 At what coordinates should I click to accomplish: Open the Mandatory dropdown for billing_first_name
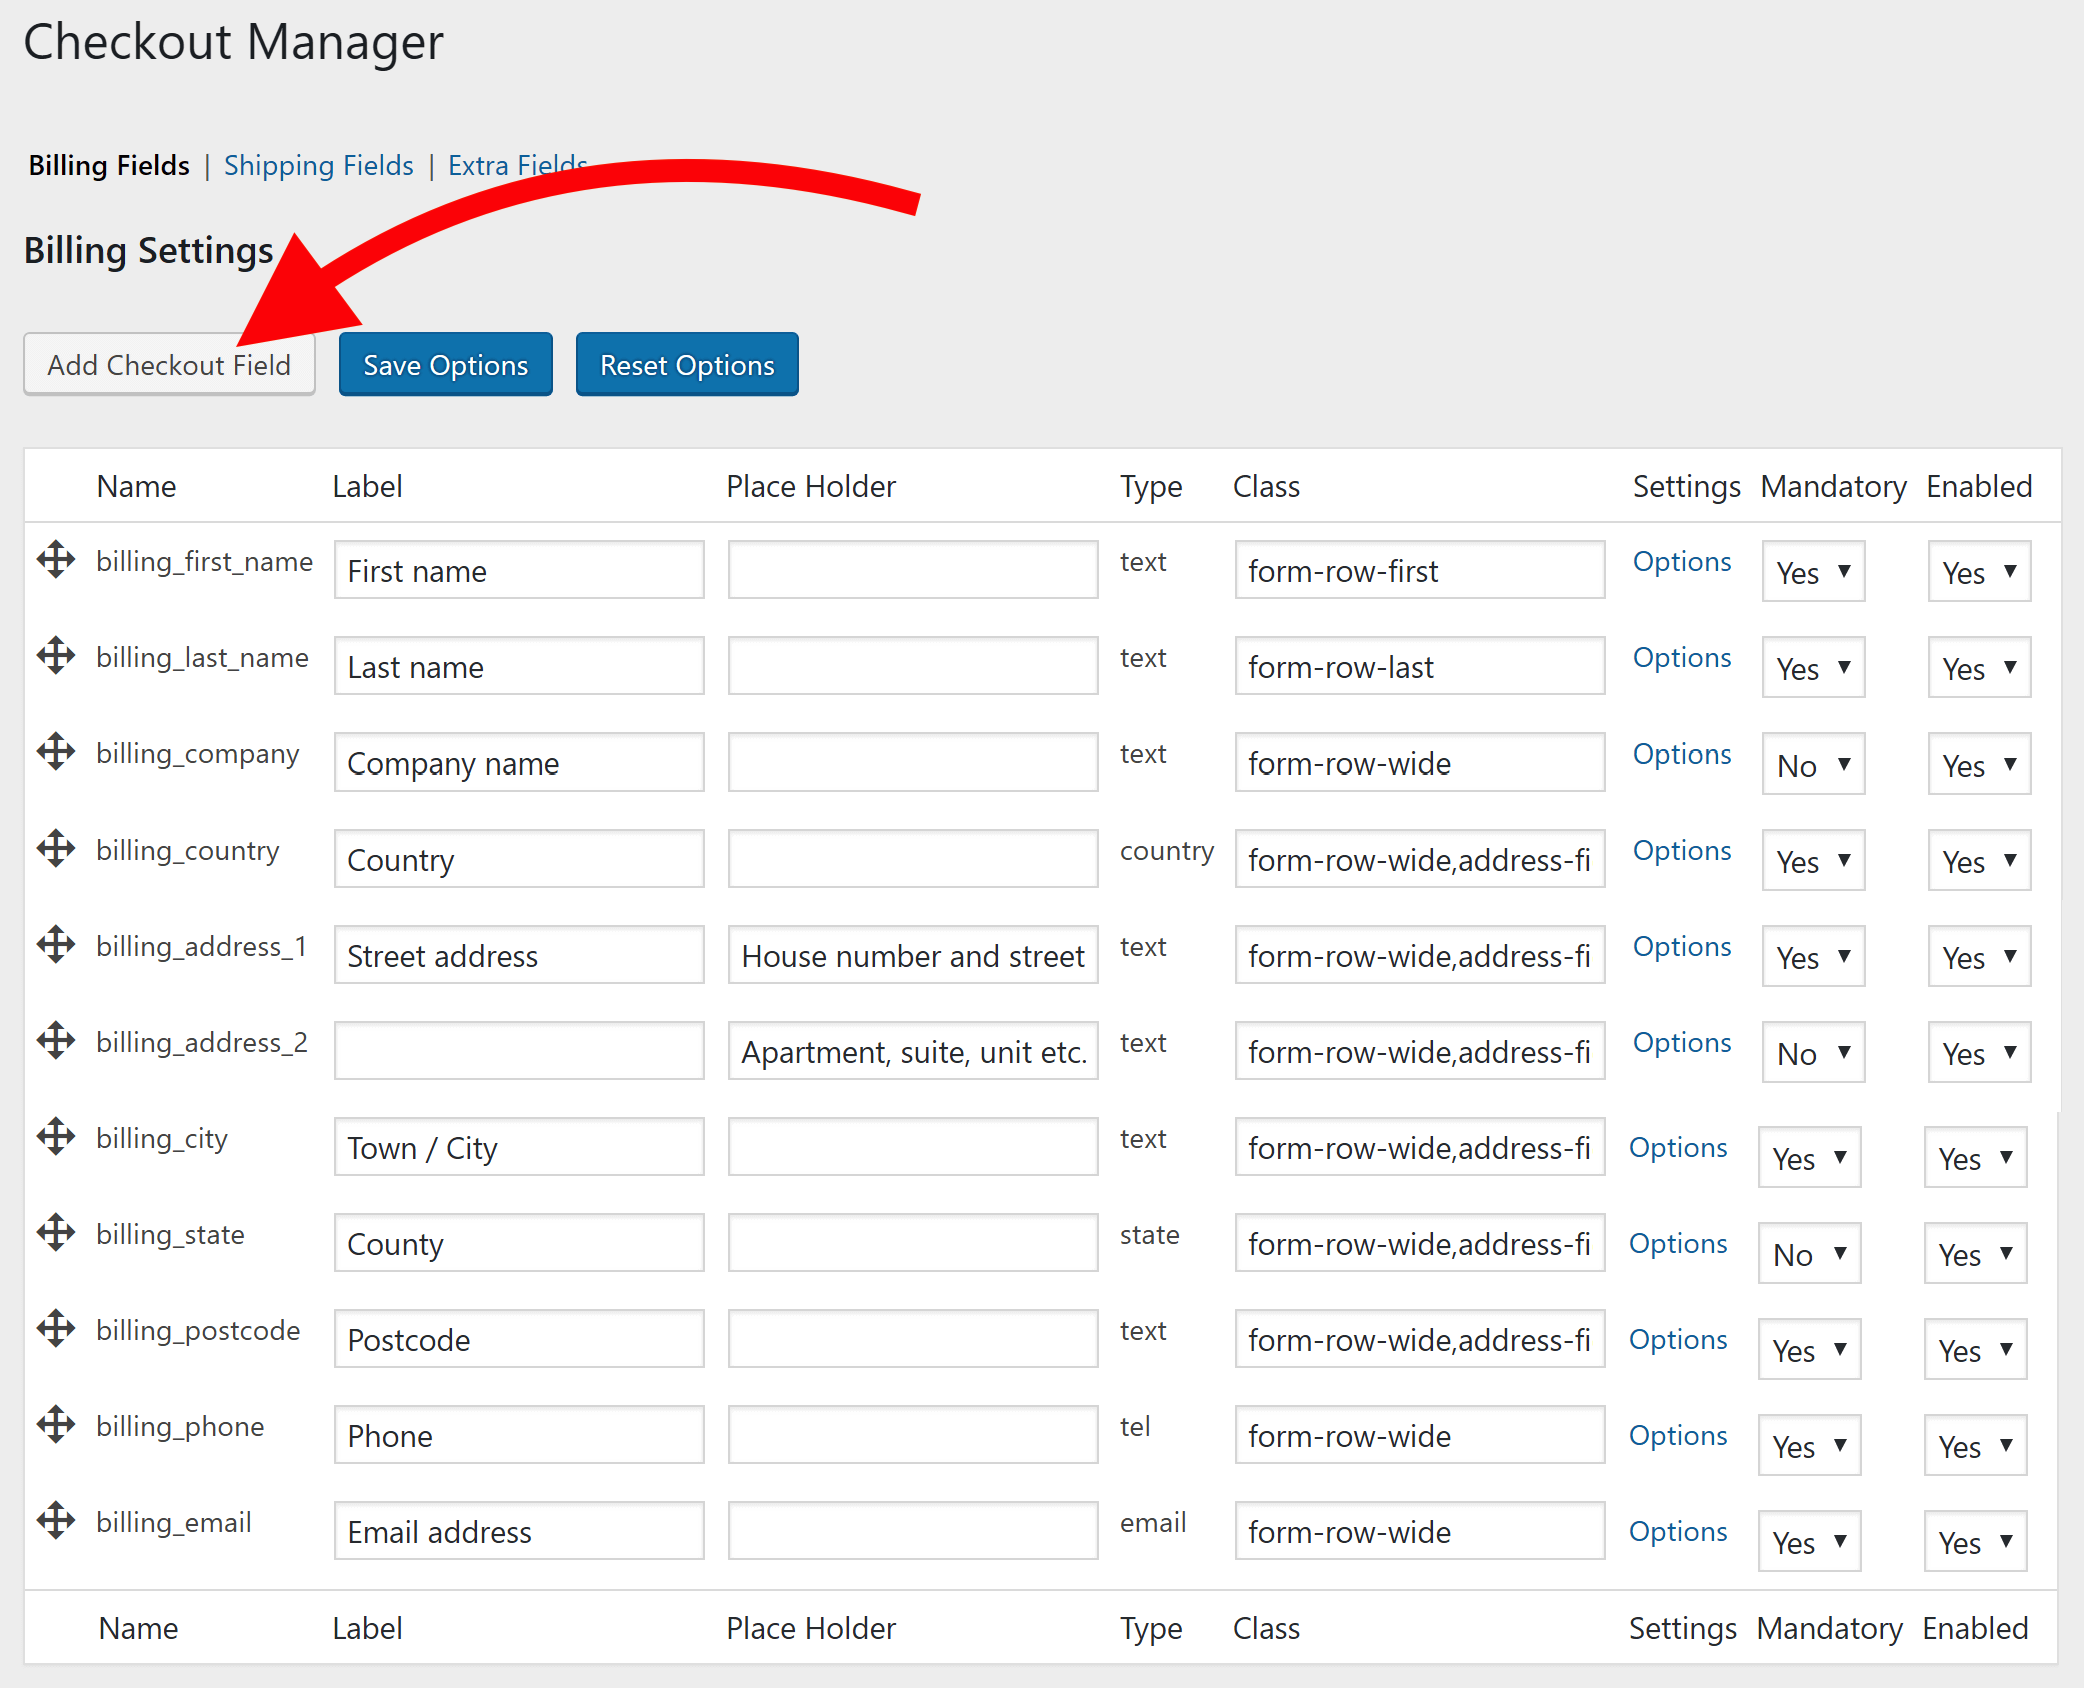pyautogui.click(x=1812, y=571)
